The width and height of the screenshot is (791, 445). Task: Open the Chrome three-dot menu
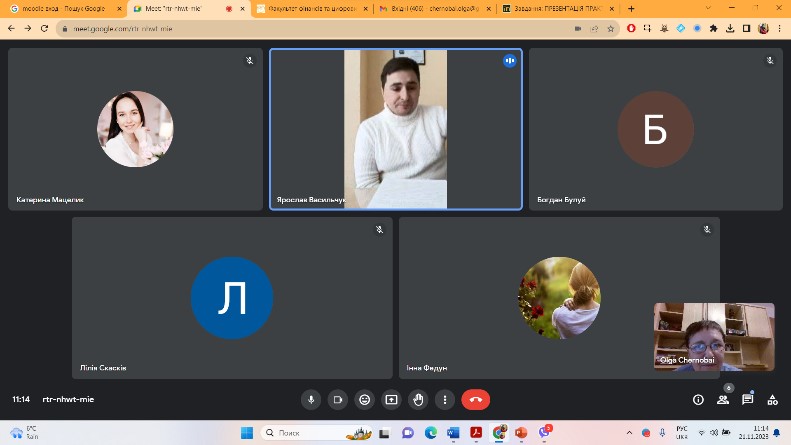pos(780,29)
